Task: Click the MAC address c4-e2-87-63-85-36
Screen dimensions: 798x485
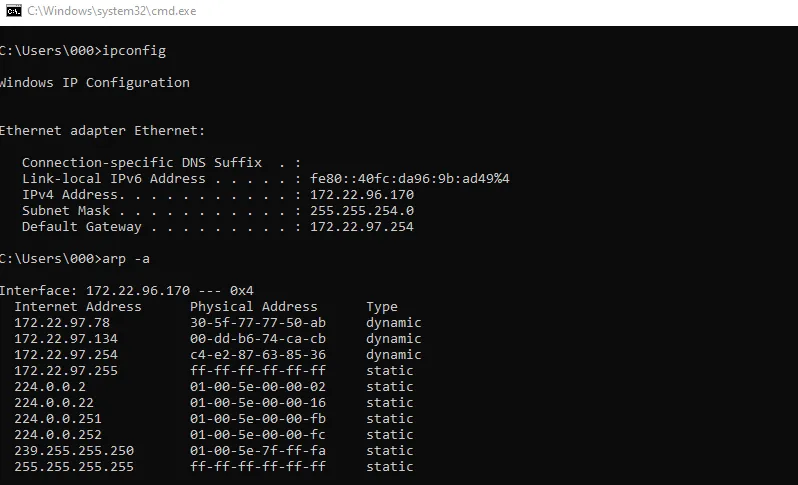Action: click(x=258, y=354)
